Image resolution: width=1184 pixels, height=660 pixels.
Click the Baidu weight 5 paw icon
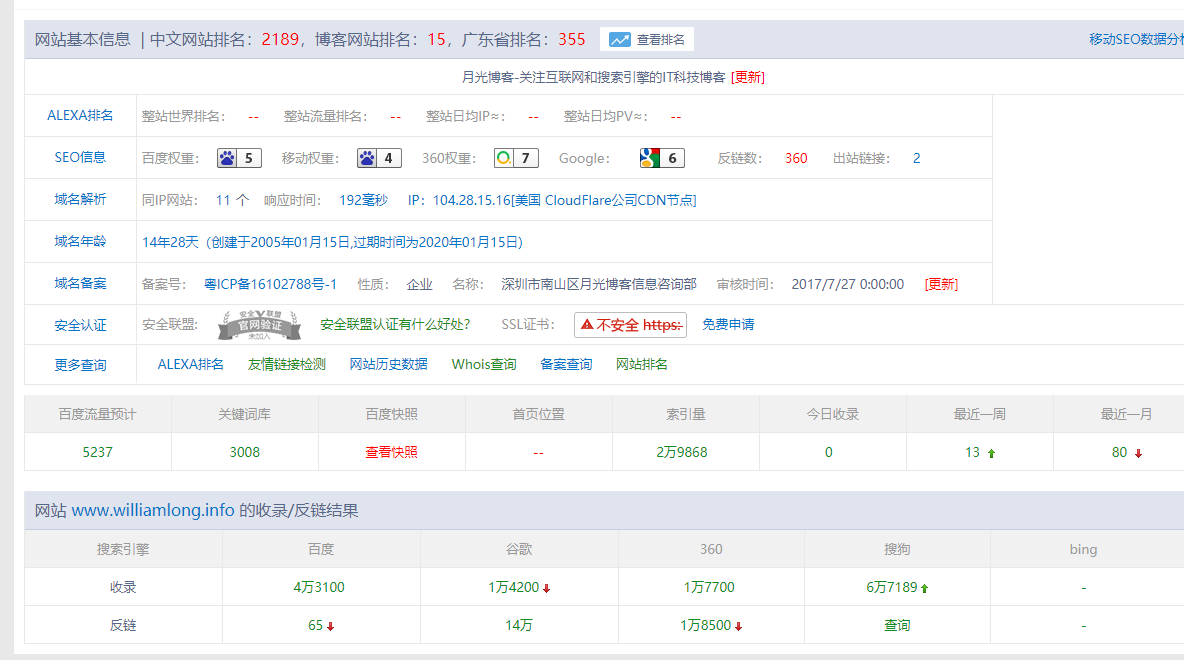point(227,158)
